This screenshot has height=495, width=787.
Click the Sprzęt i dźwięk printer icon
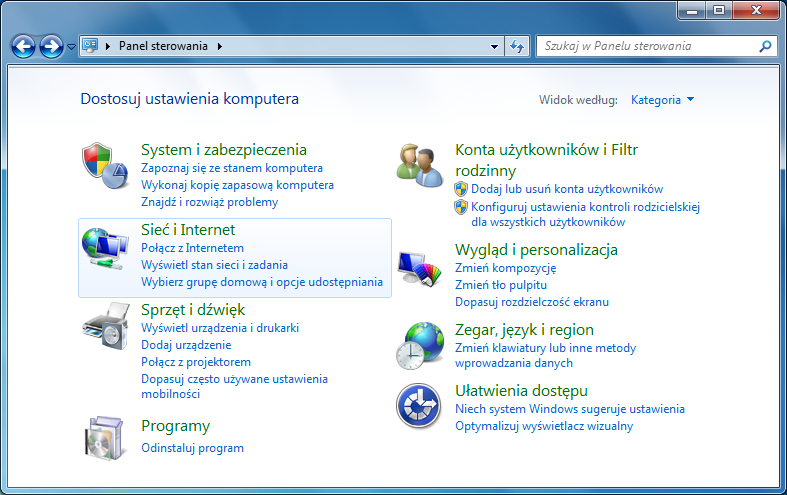(x=105, y=327)
